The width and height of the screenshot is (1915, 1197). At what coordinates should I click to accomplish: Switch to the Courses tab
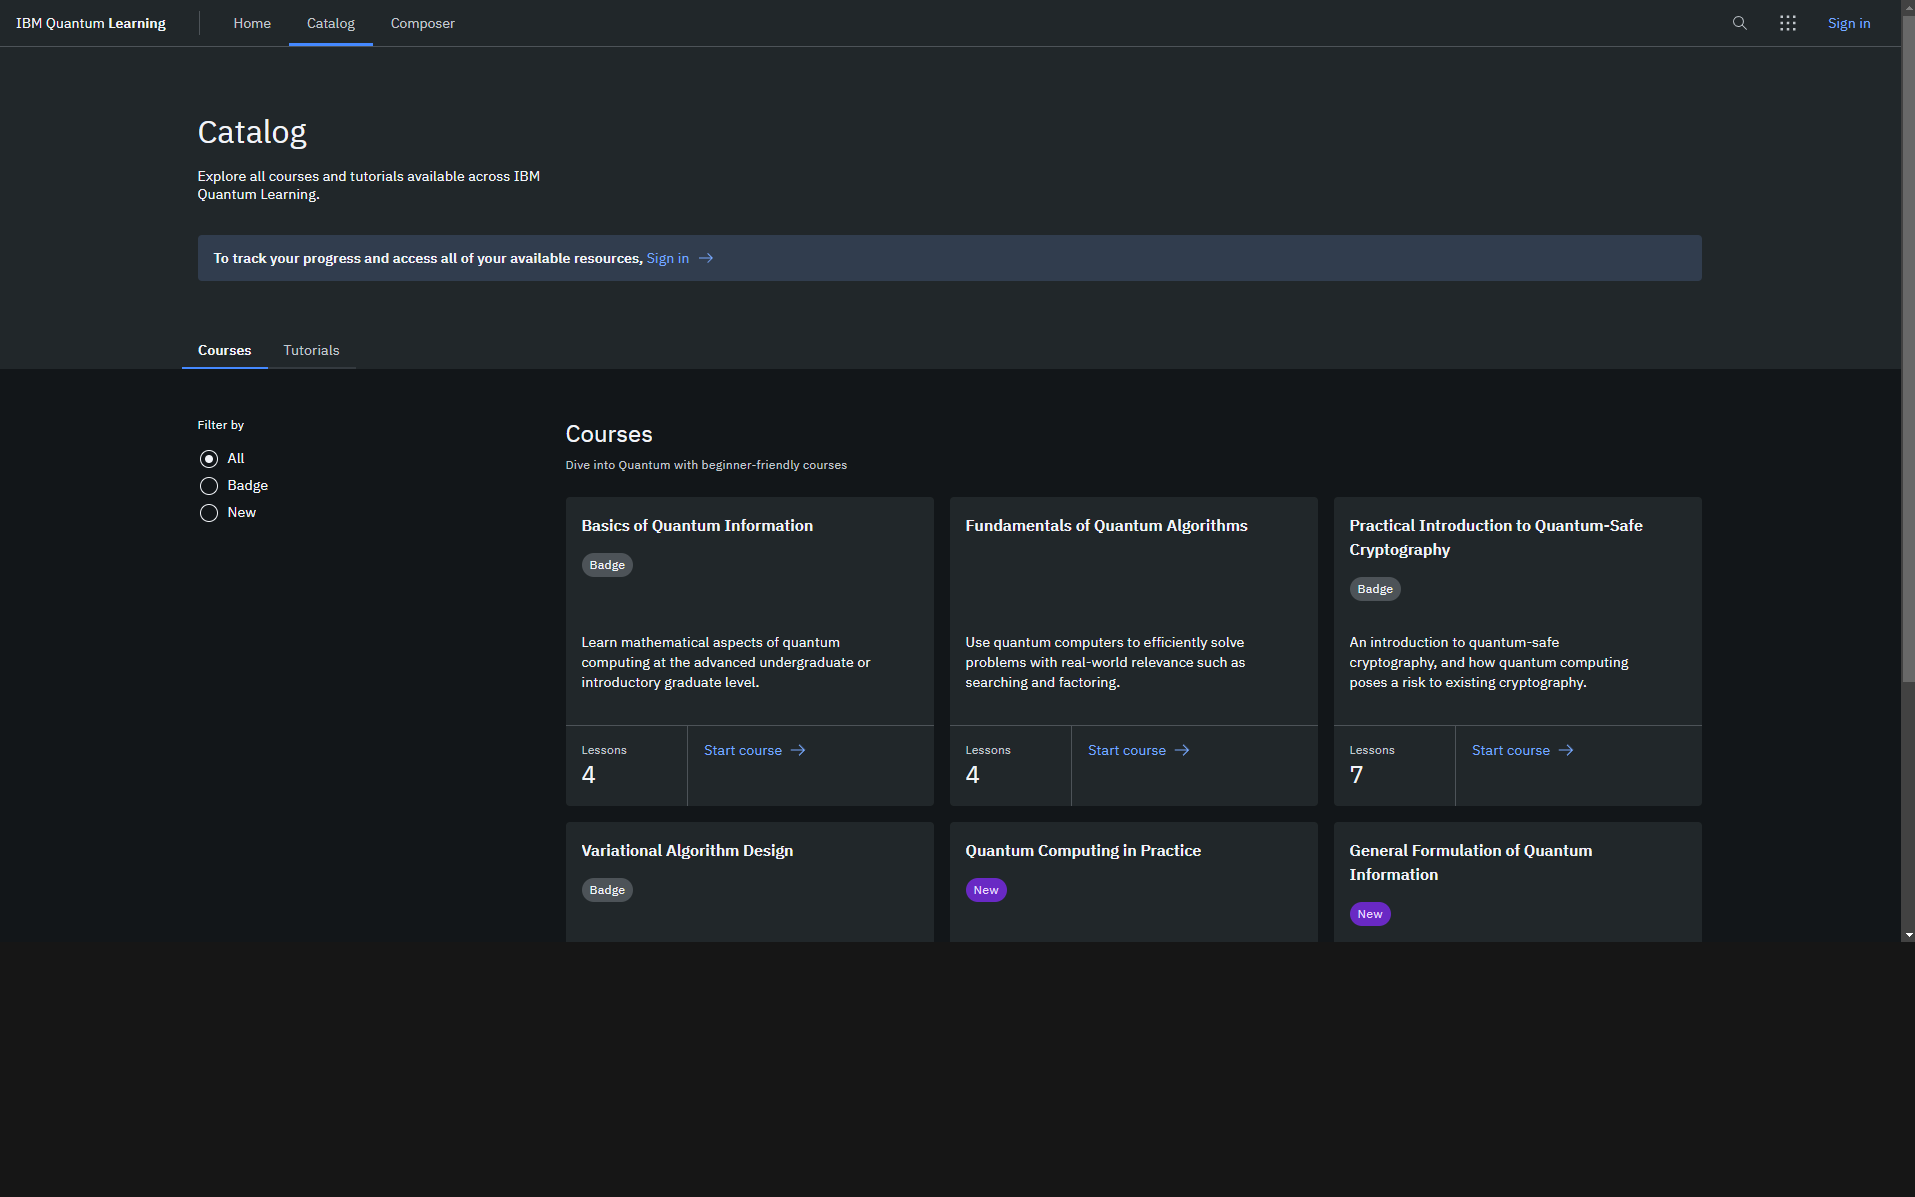point(224,350)
